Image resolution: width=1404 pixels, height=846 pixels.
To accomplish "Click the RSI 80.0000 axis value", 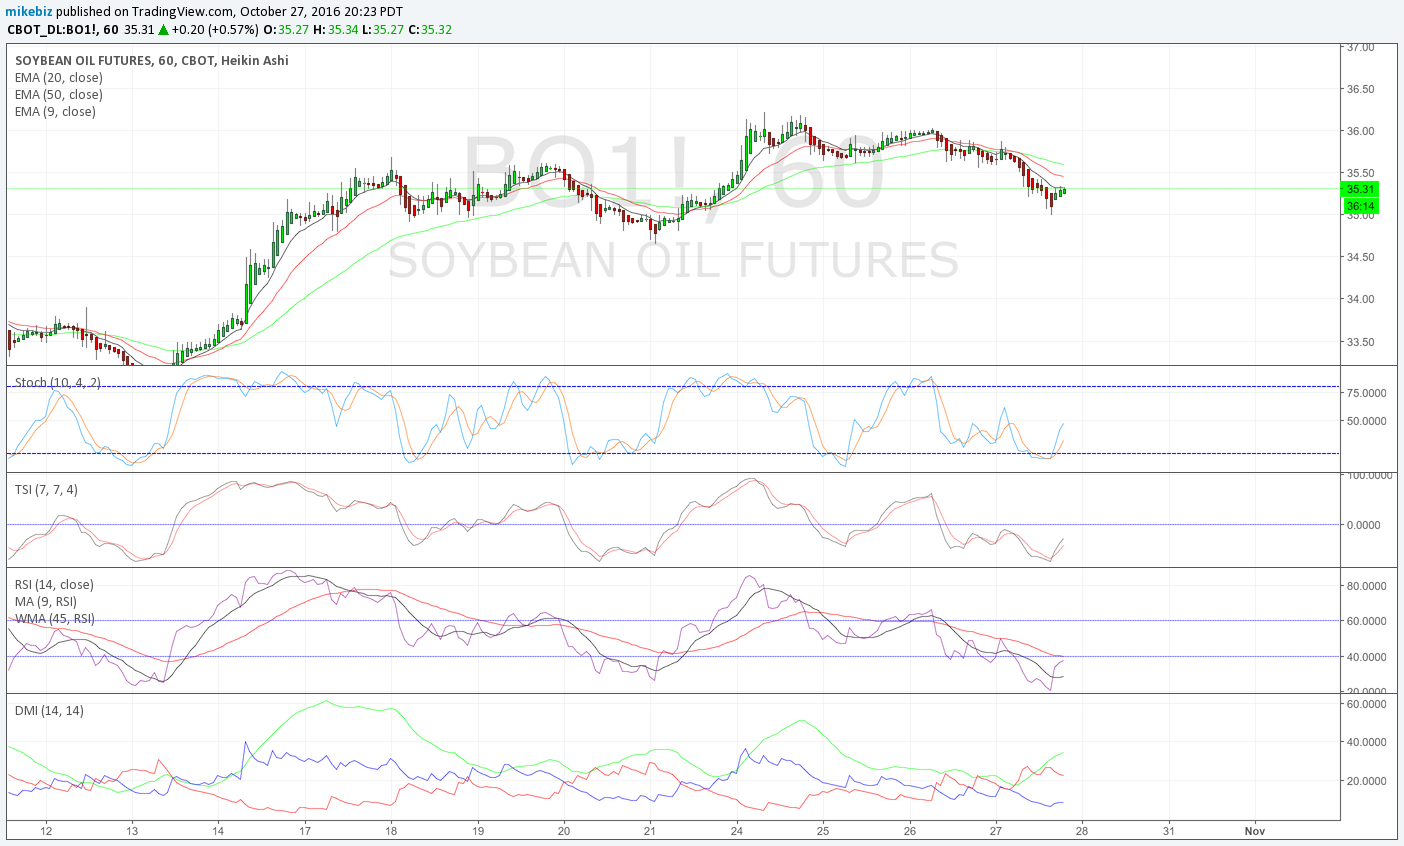I will tap(1365, 586).
